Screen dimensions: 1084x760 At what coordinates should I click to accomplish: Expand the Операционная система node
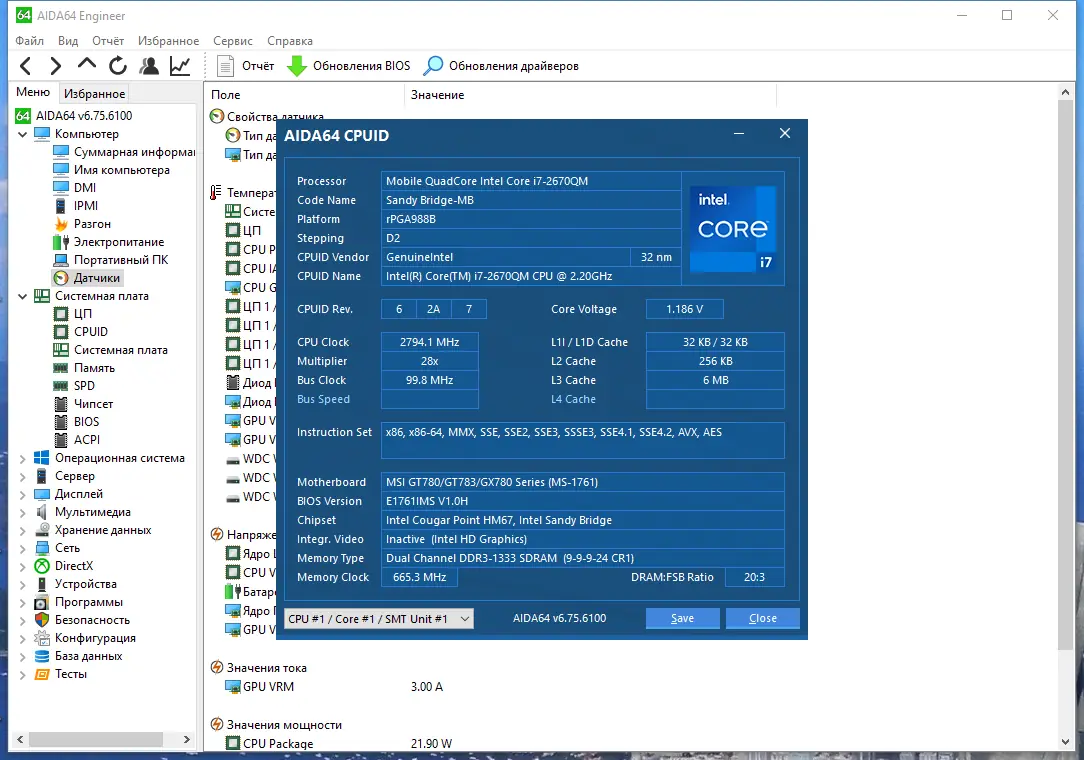[22, 458]
